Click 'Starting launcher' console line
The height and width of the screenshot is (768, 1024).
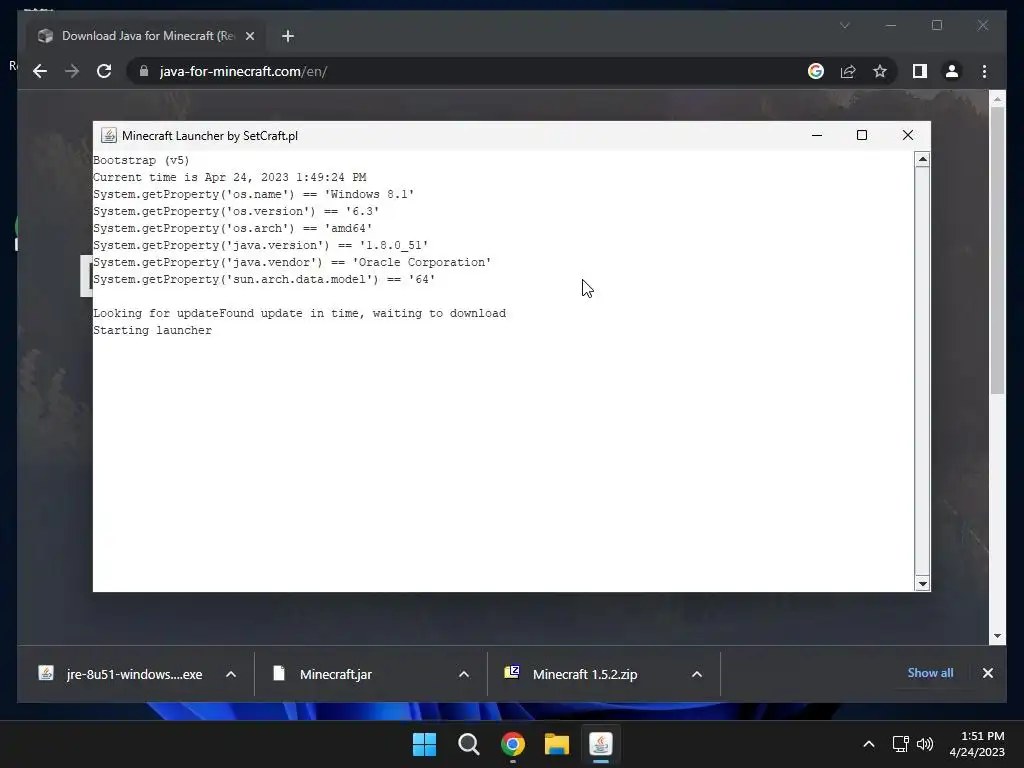pos(152,330)
